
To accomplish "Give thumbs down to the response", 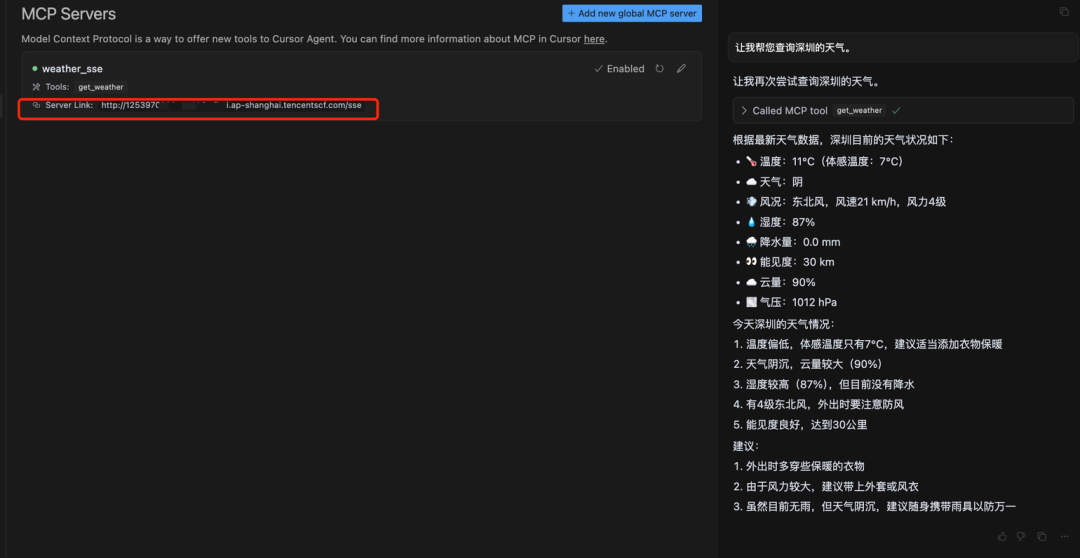I will point(1021,536).
